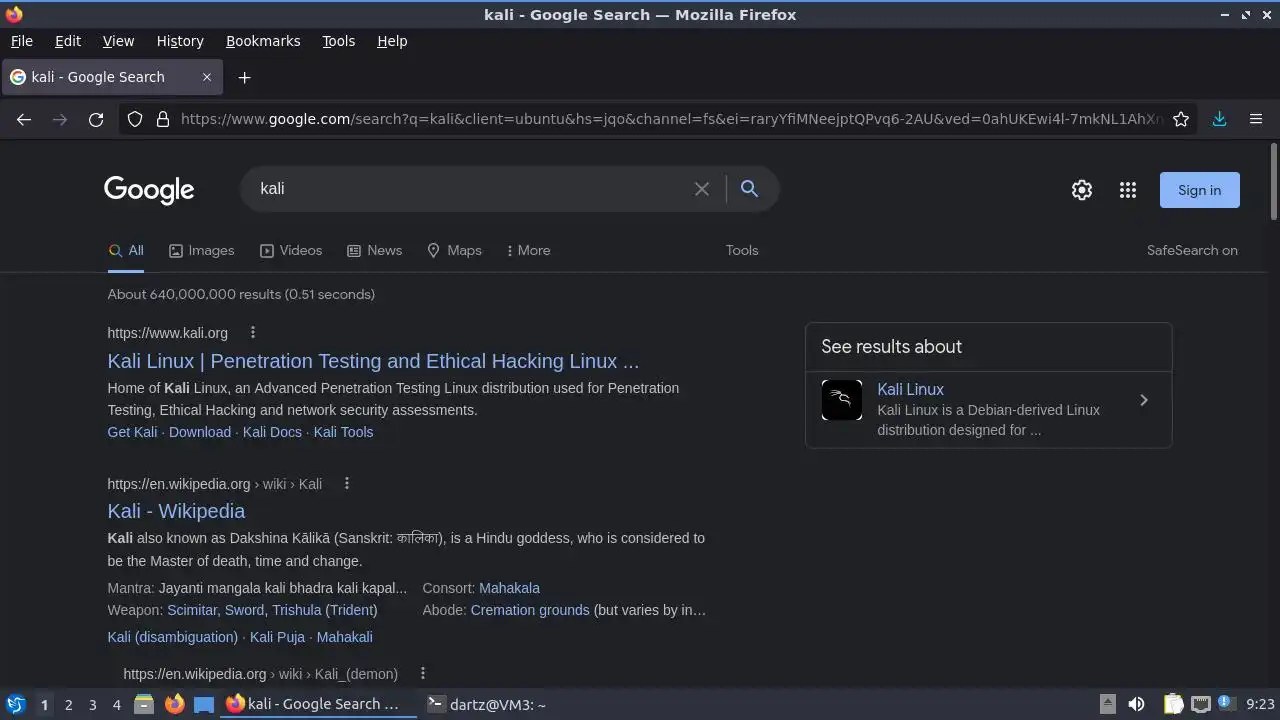This screenshot has height=720, width=1280.
Task: Switch to dartz@VM3 terminal window
Action: click(487, 704)
